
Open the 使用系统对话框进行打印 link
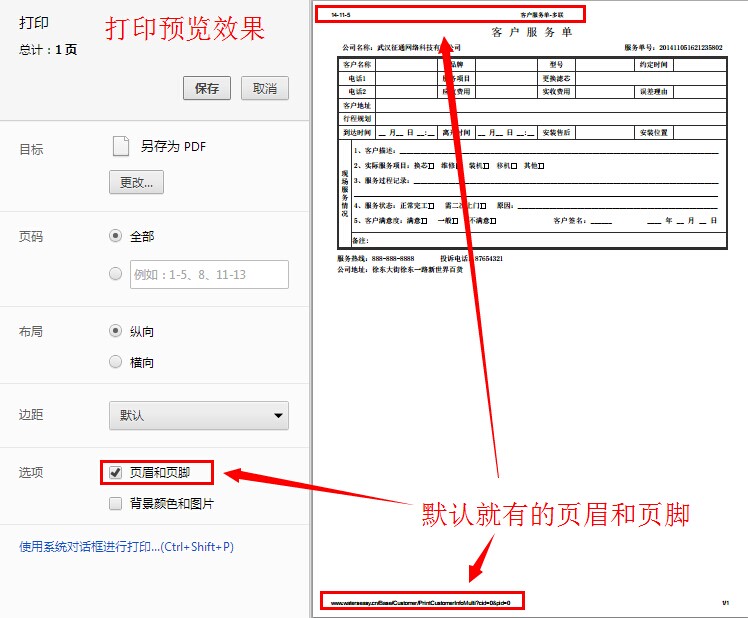(x=127, y=547)
